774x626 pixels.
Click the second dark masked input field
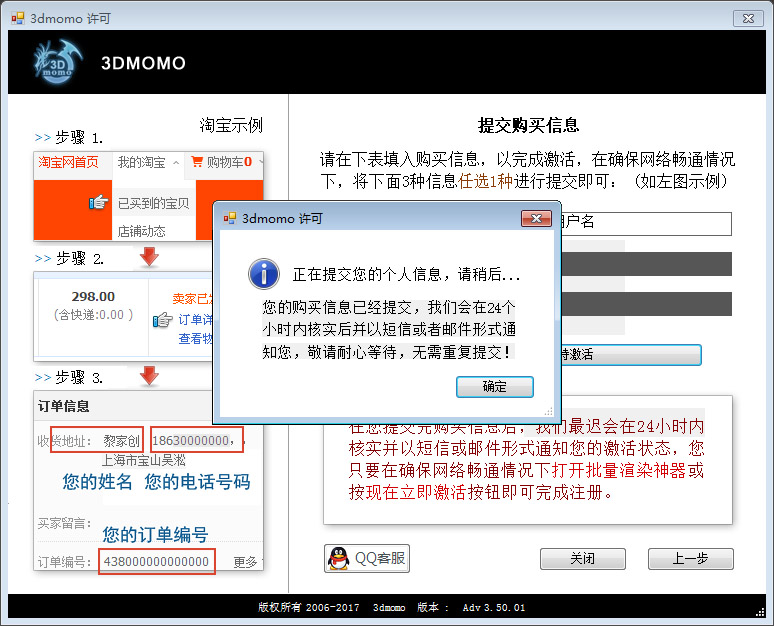(646, 304)
